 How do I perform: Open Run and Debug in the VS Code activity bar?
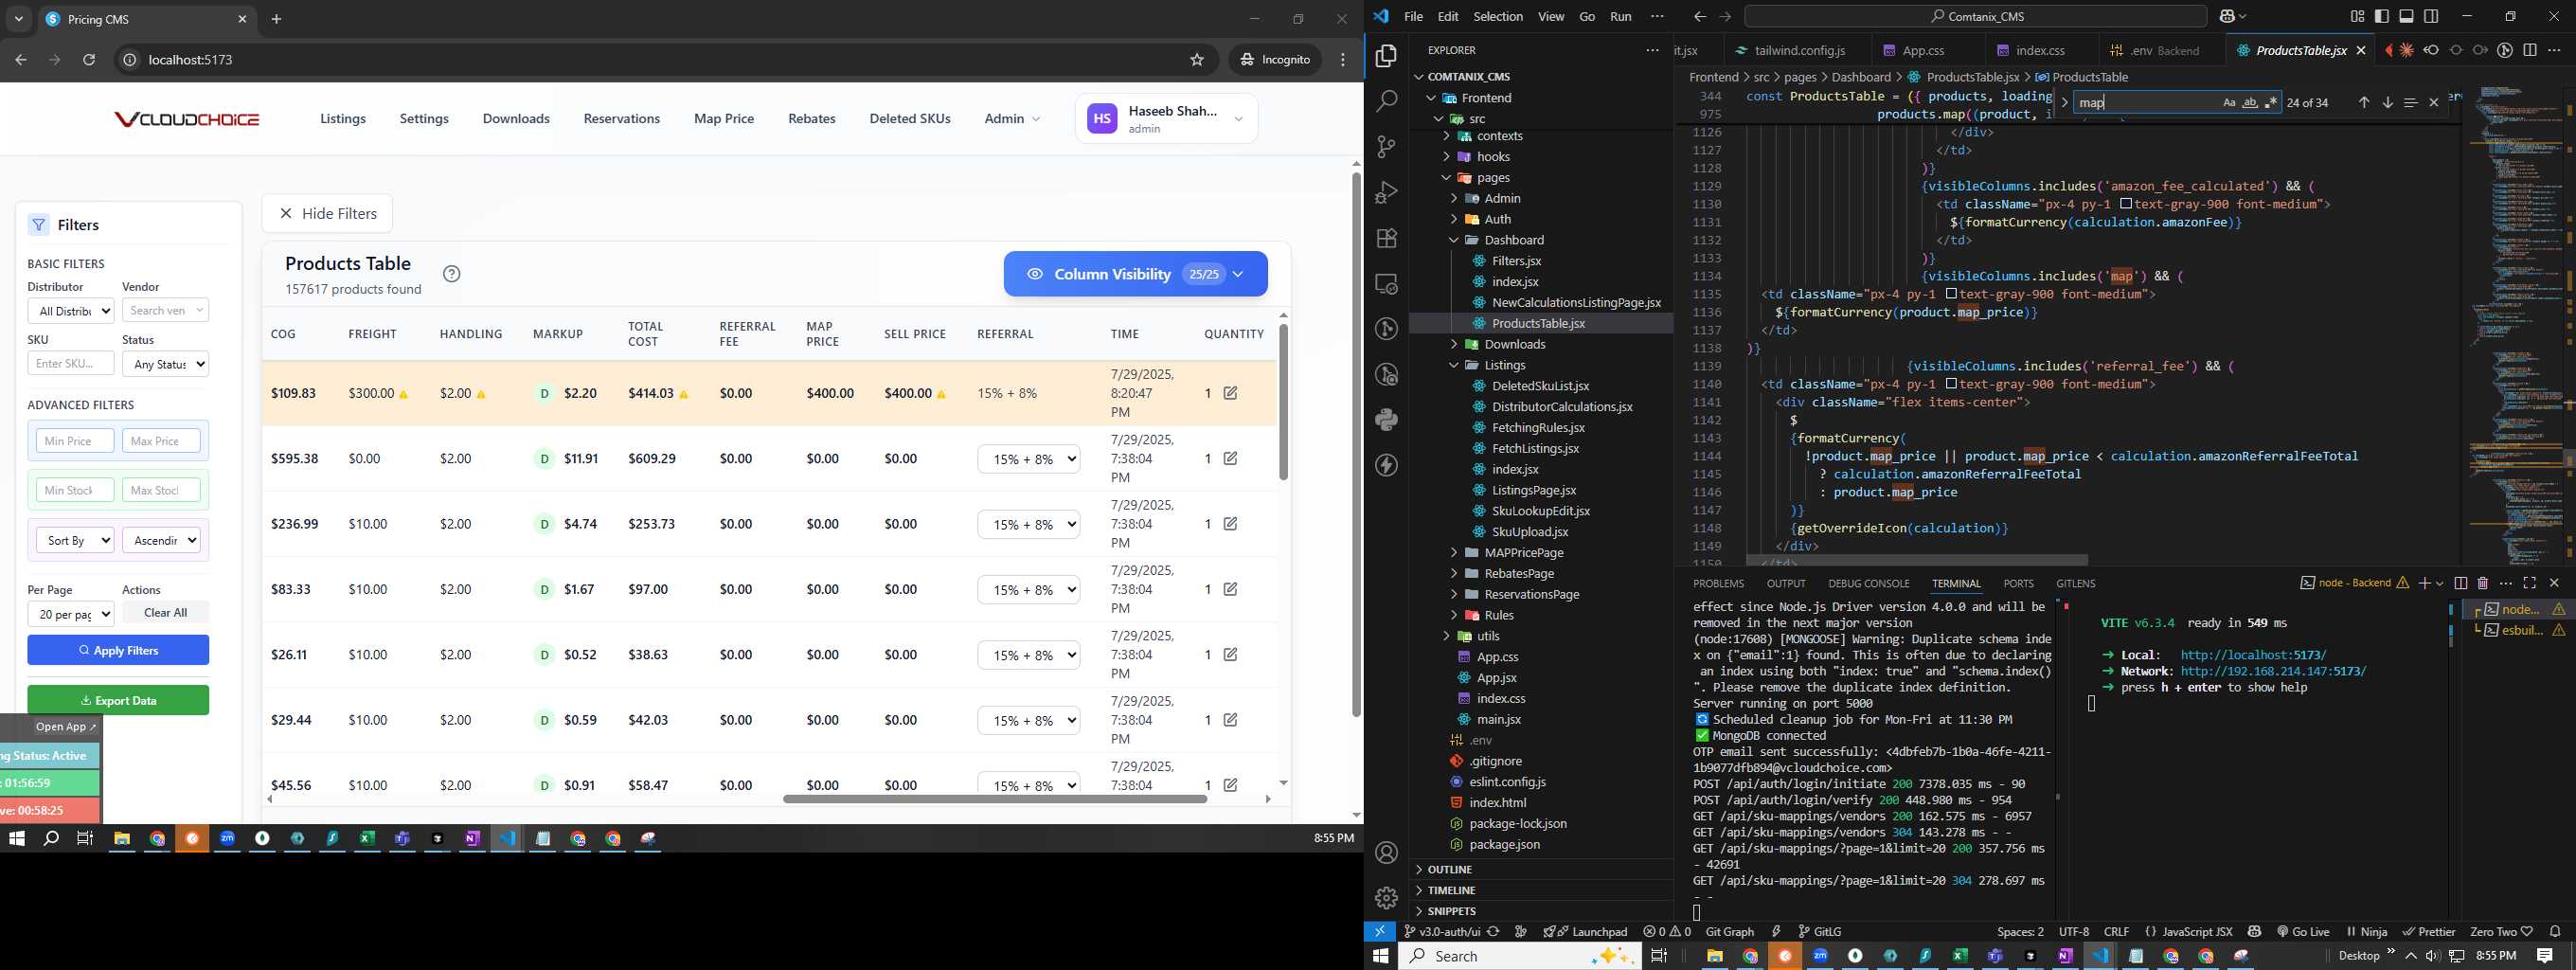(1387, 192)
